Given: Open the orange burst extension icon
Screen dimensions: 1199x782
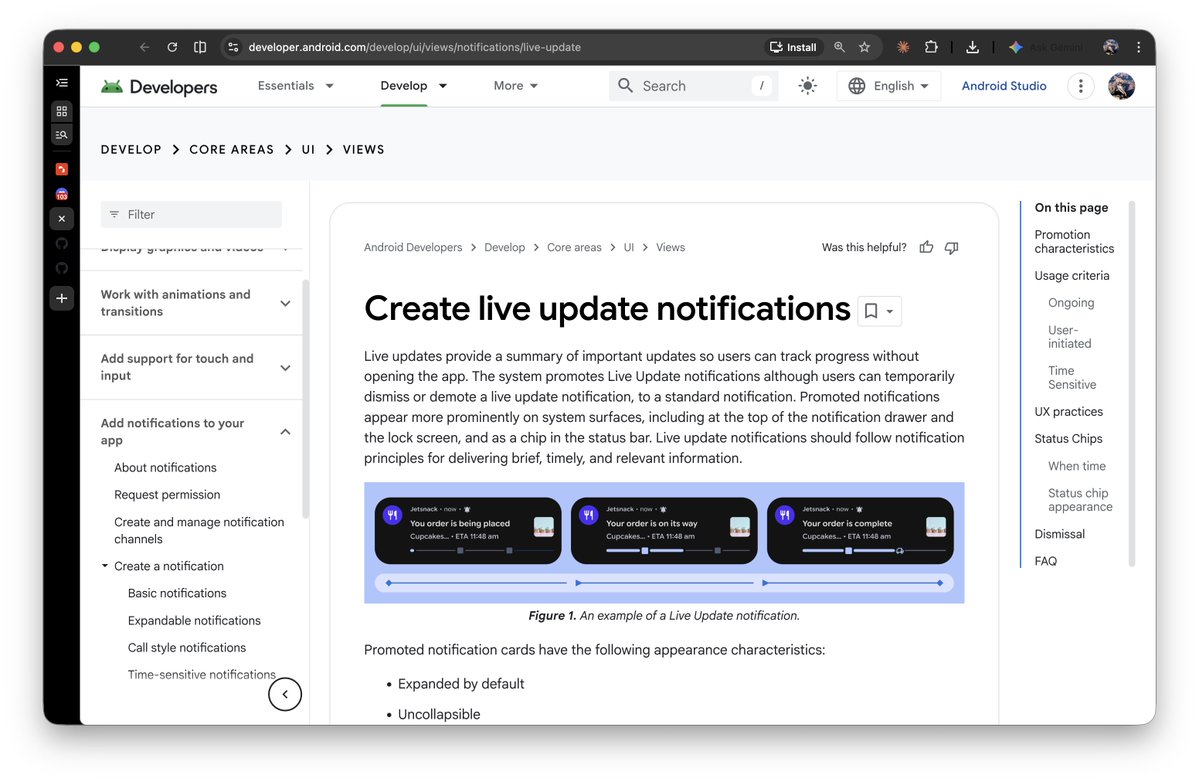Looking at the screenshot, I should [x=903, y=47].
